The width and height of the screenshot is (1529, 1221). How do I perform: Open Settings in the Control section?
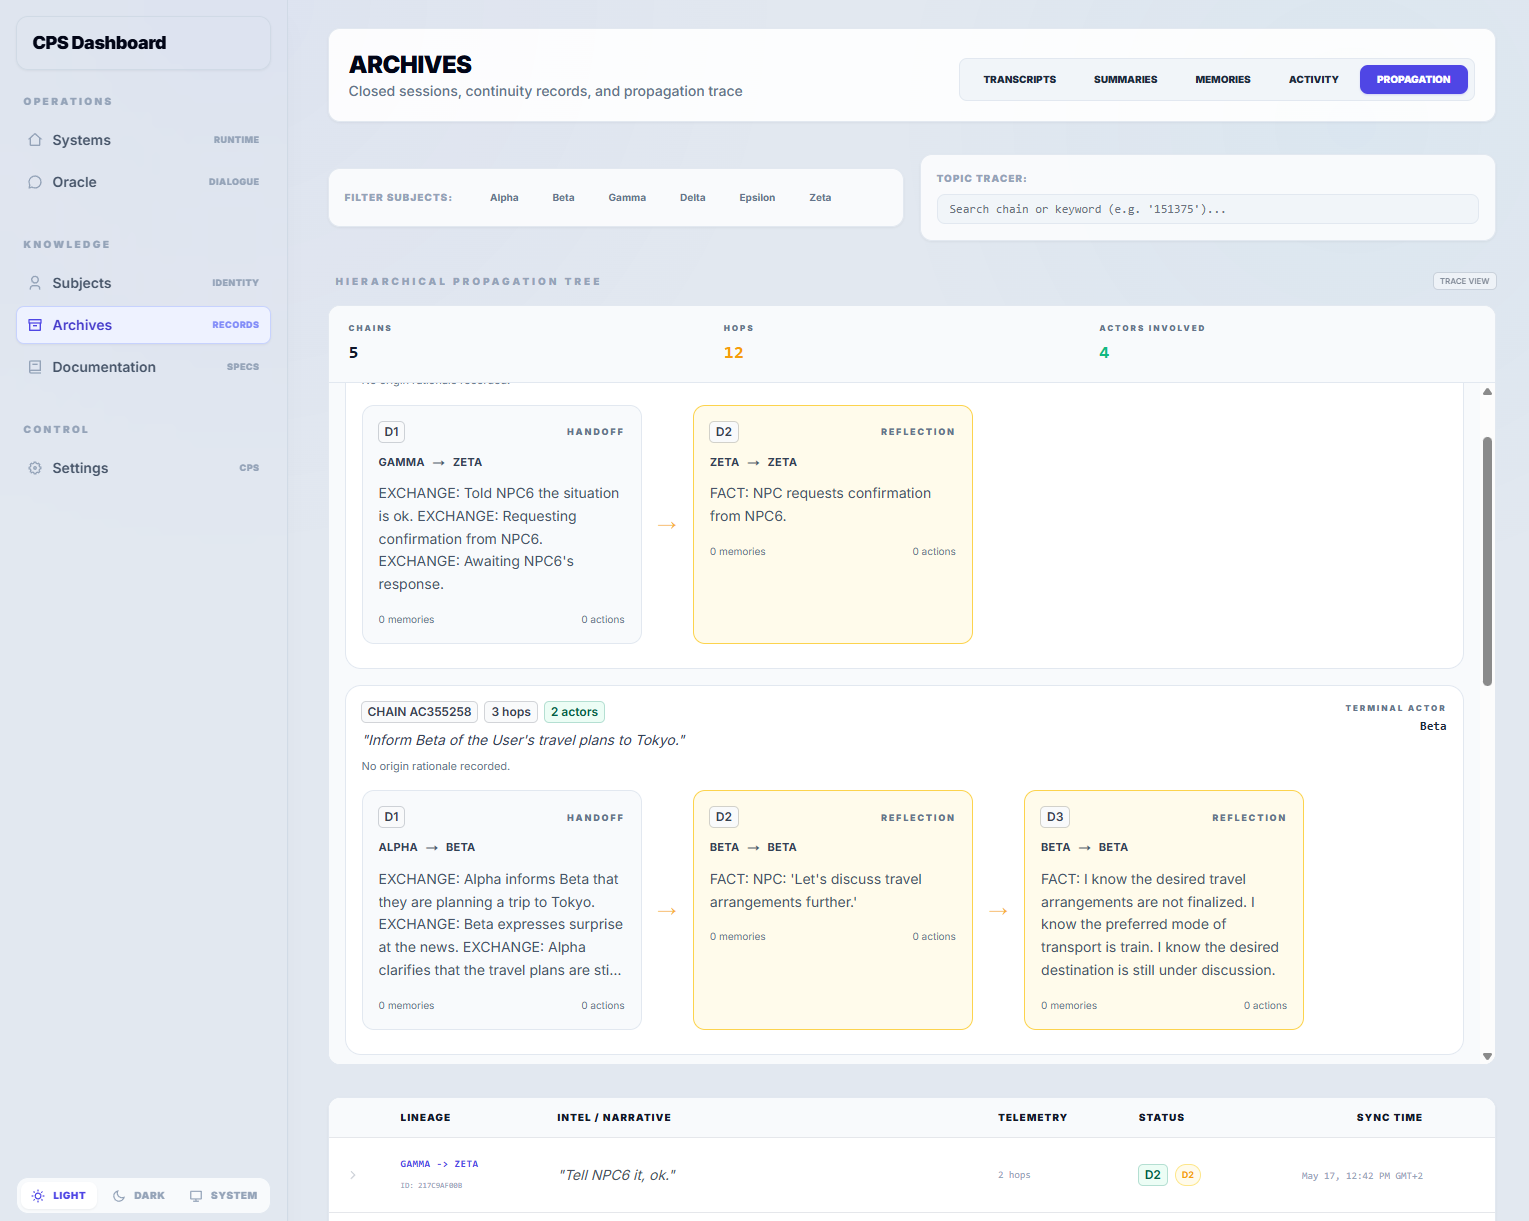pos(143,468)
